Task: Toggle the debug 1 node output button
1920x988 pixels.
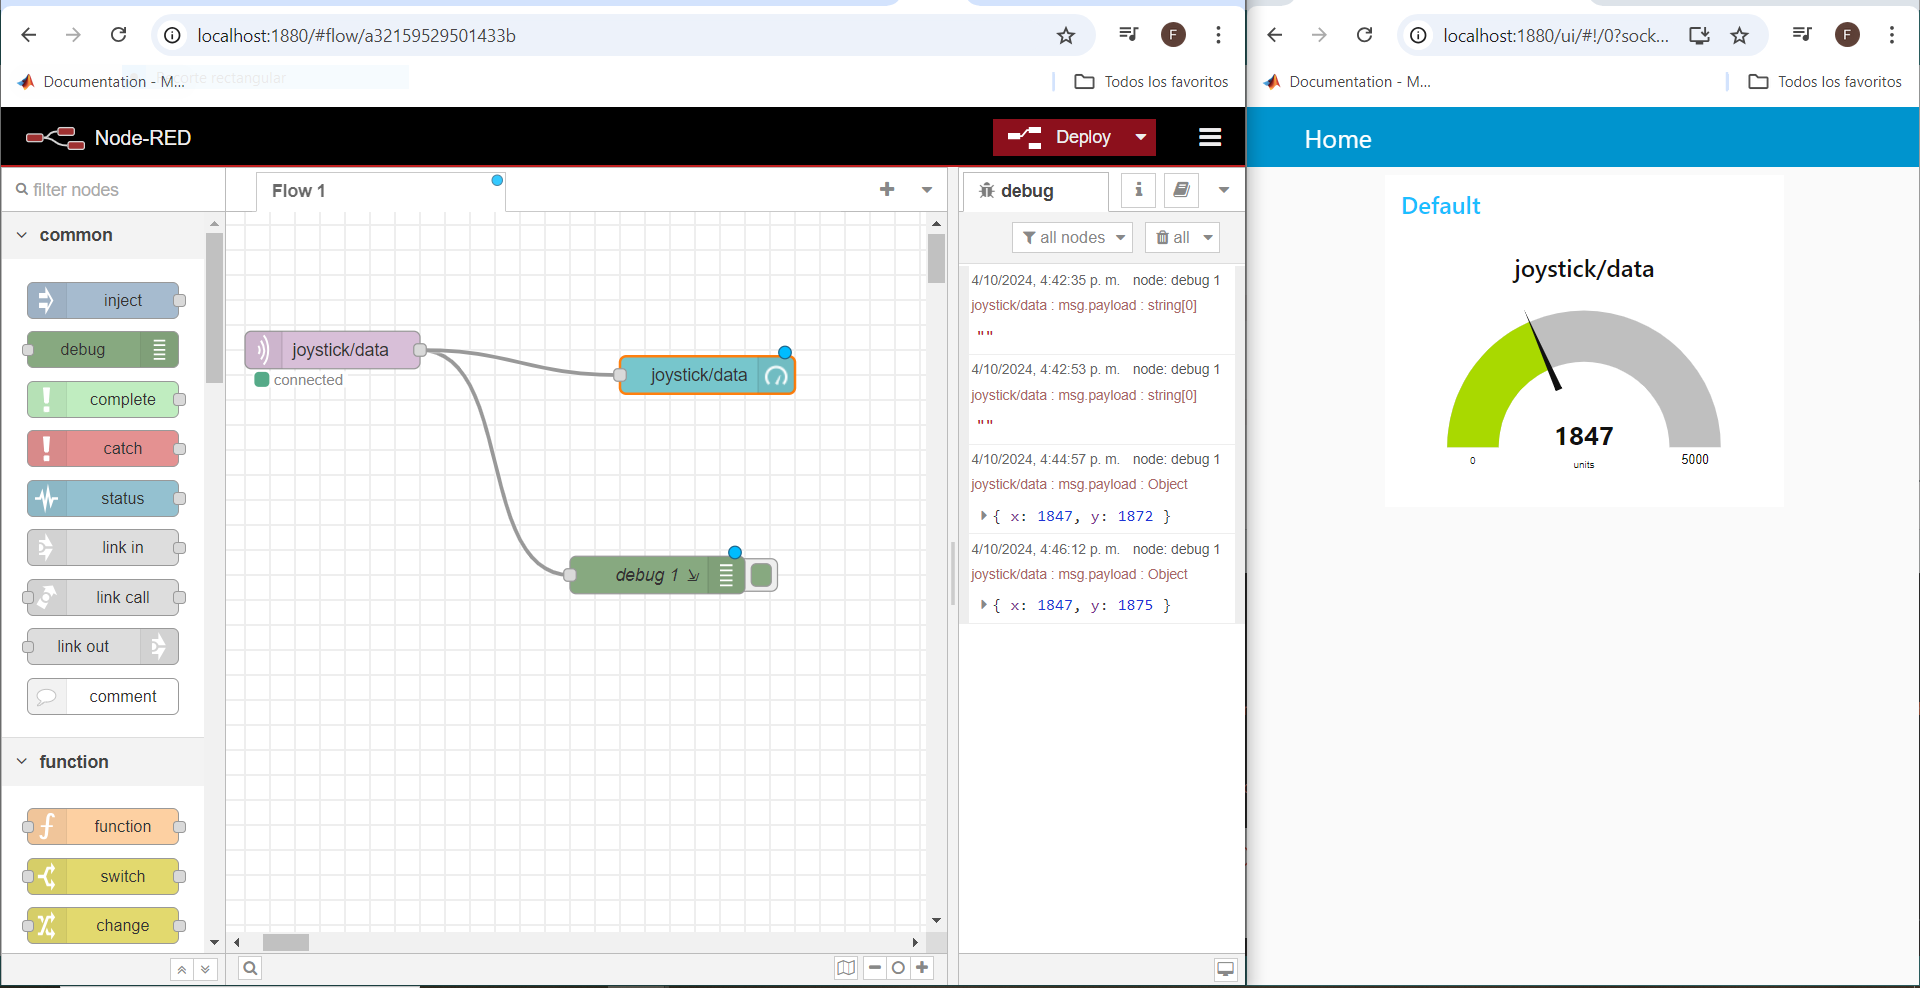Action: [761, 575]
